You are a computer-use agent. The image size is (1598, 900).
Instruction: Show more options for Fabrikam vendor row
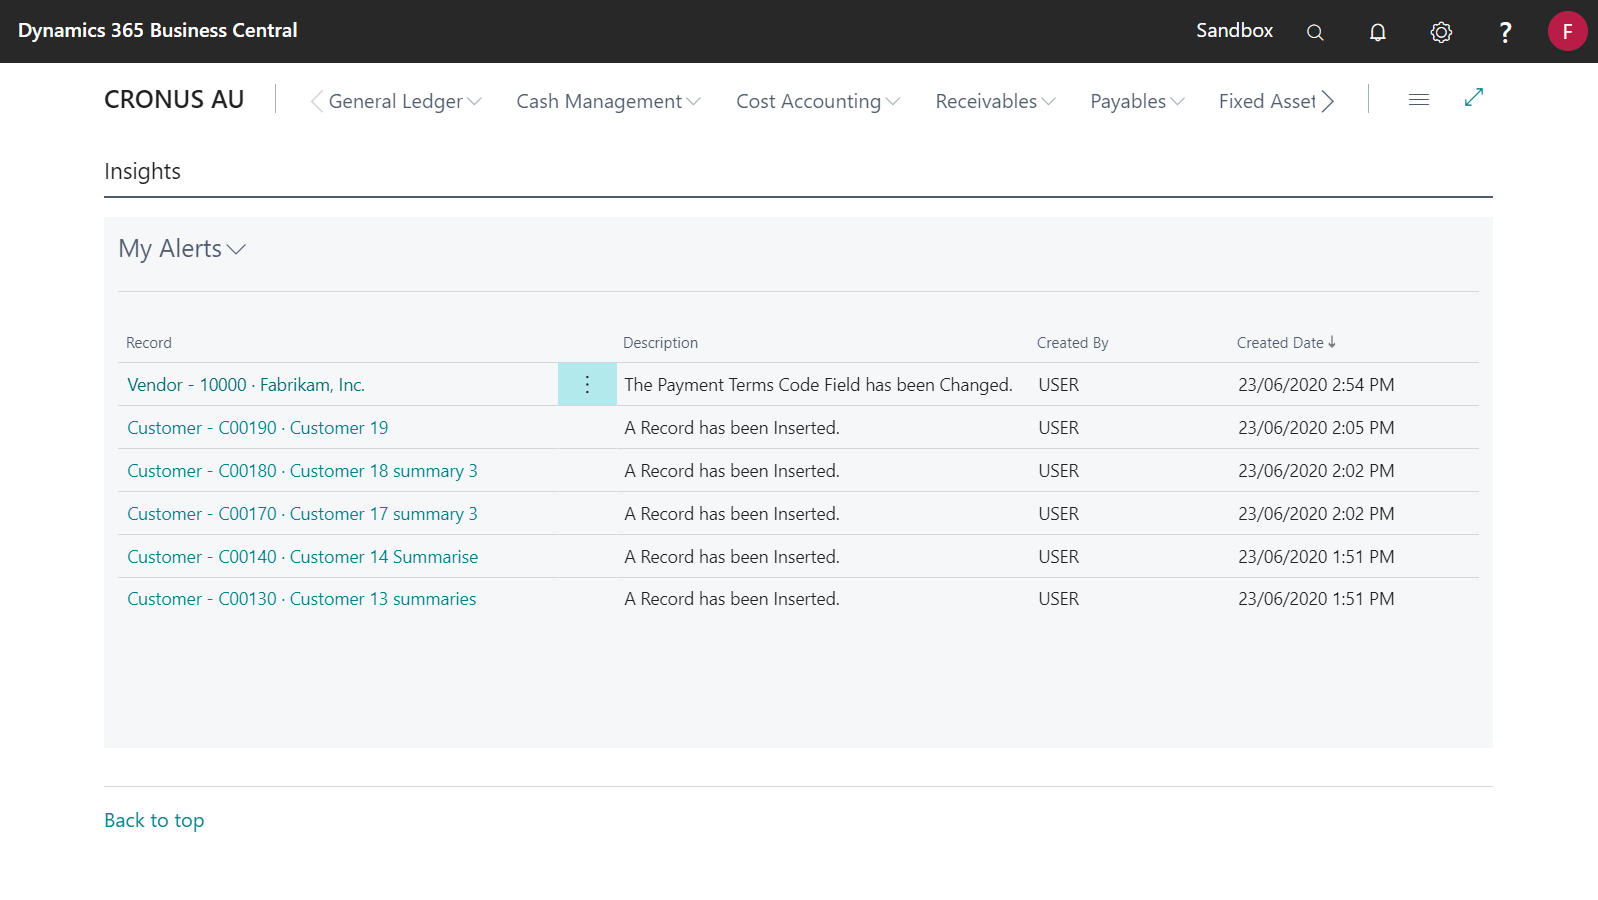(x=587, y=384)
